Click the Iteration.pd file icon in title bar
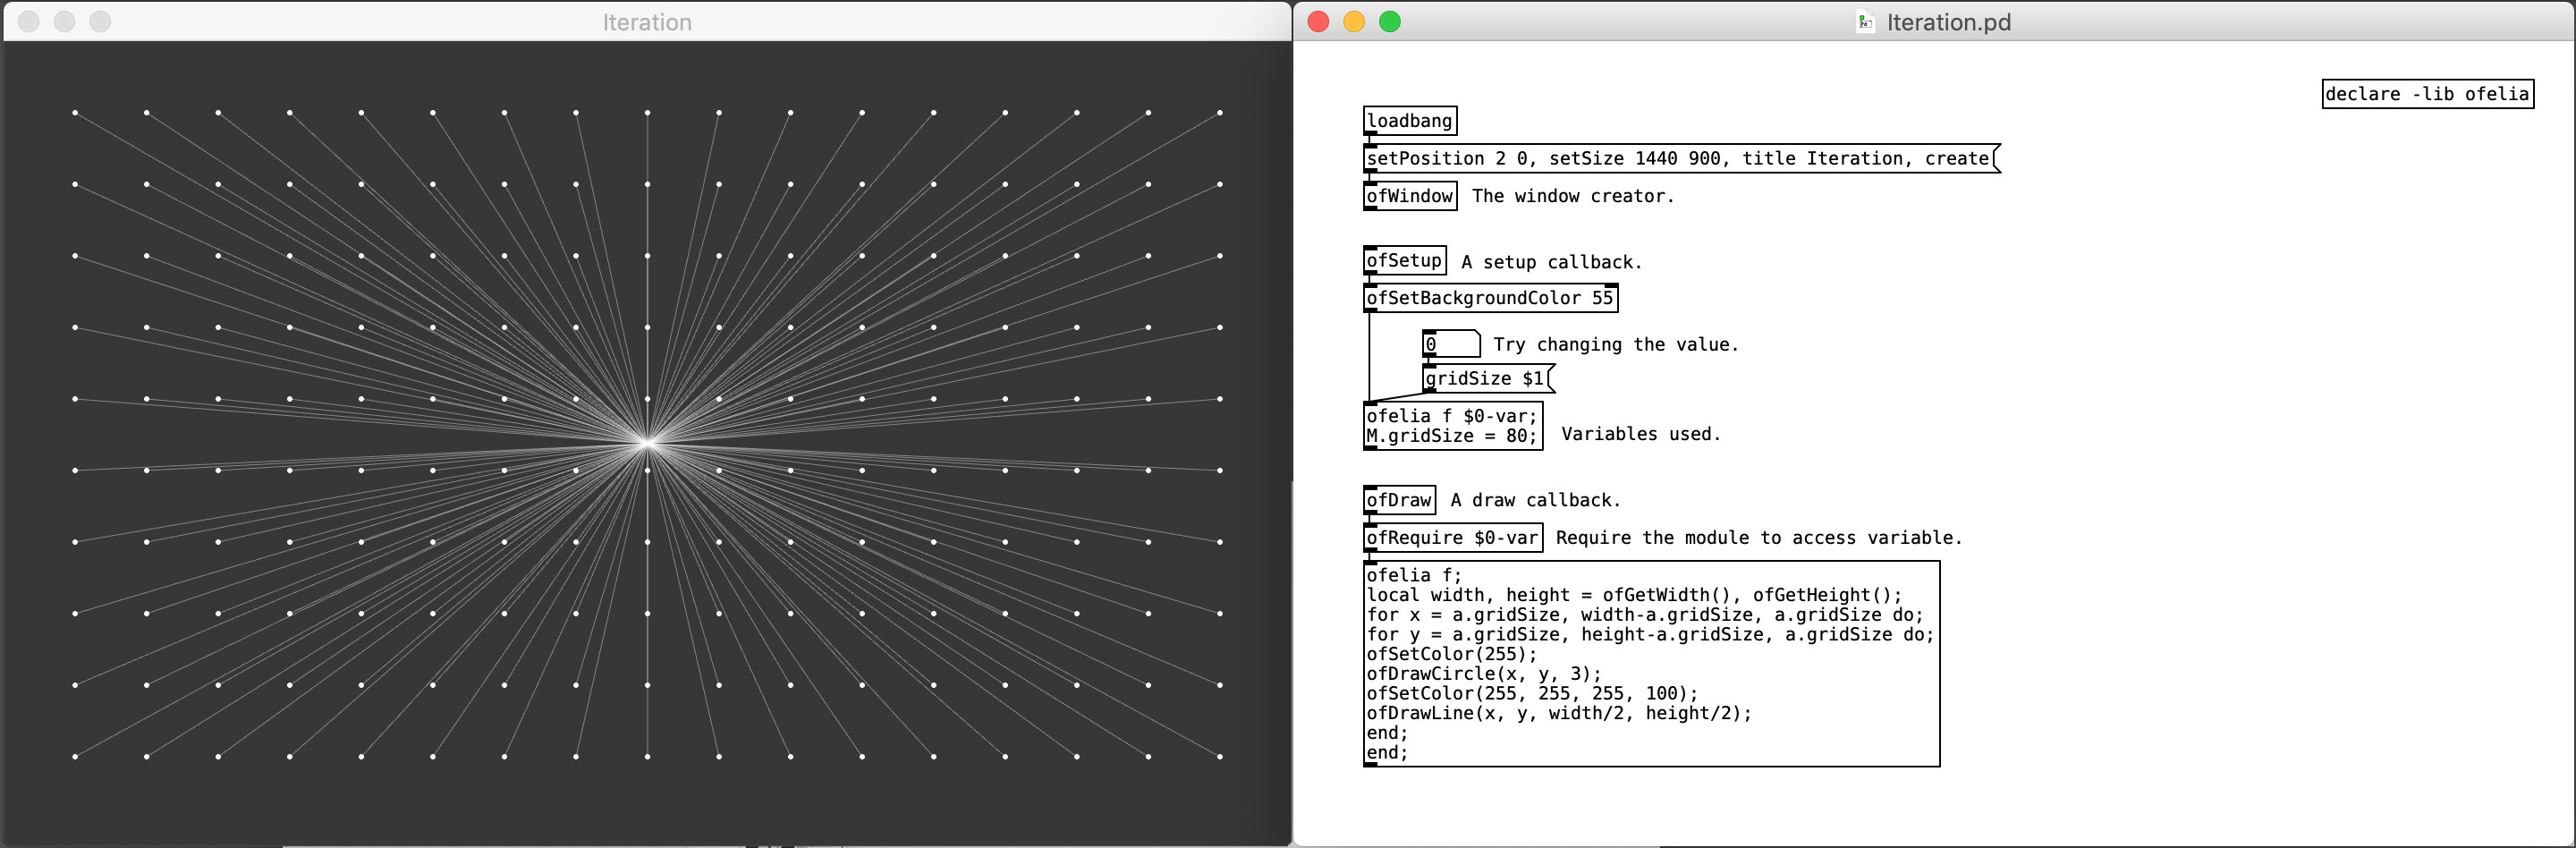The width and height of the screenshot is (2576, 848). click(1865, 22)
